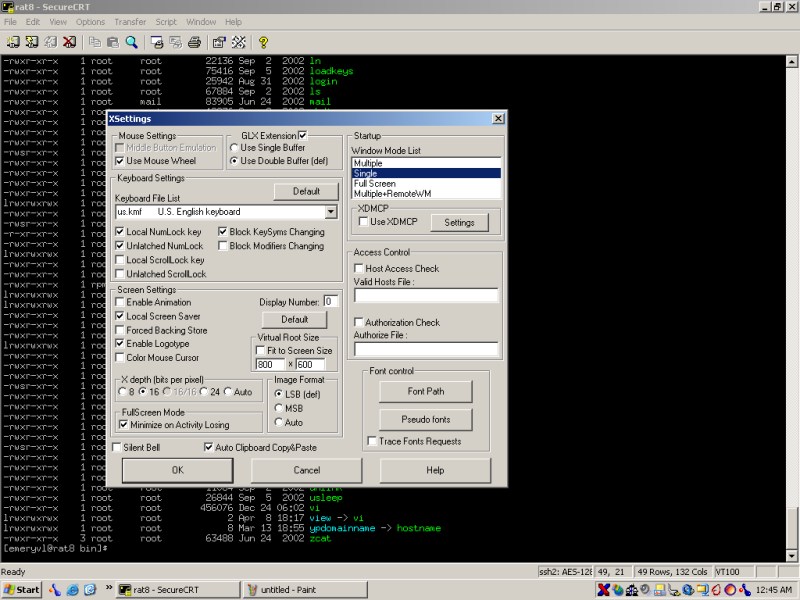Expand the Keyboard File List dropdown
Viewport: 800px width, 600px height.
(x=330, y=212)
